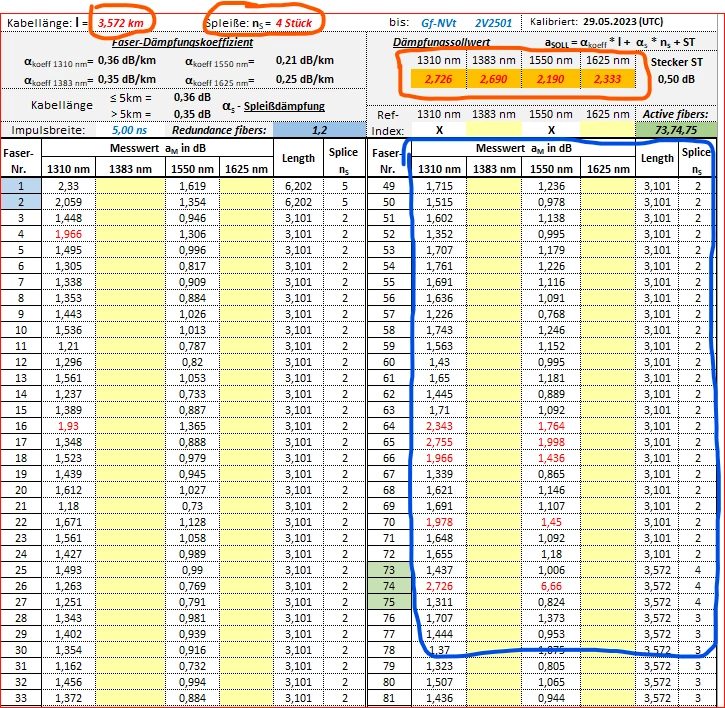Select the red 1,978 value of fiber 70
This screenshot has width=725, height=708.
pos(439,522)
